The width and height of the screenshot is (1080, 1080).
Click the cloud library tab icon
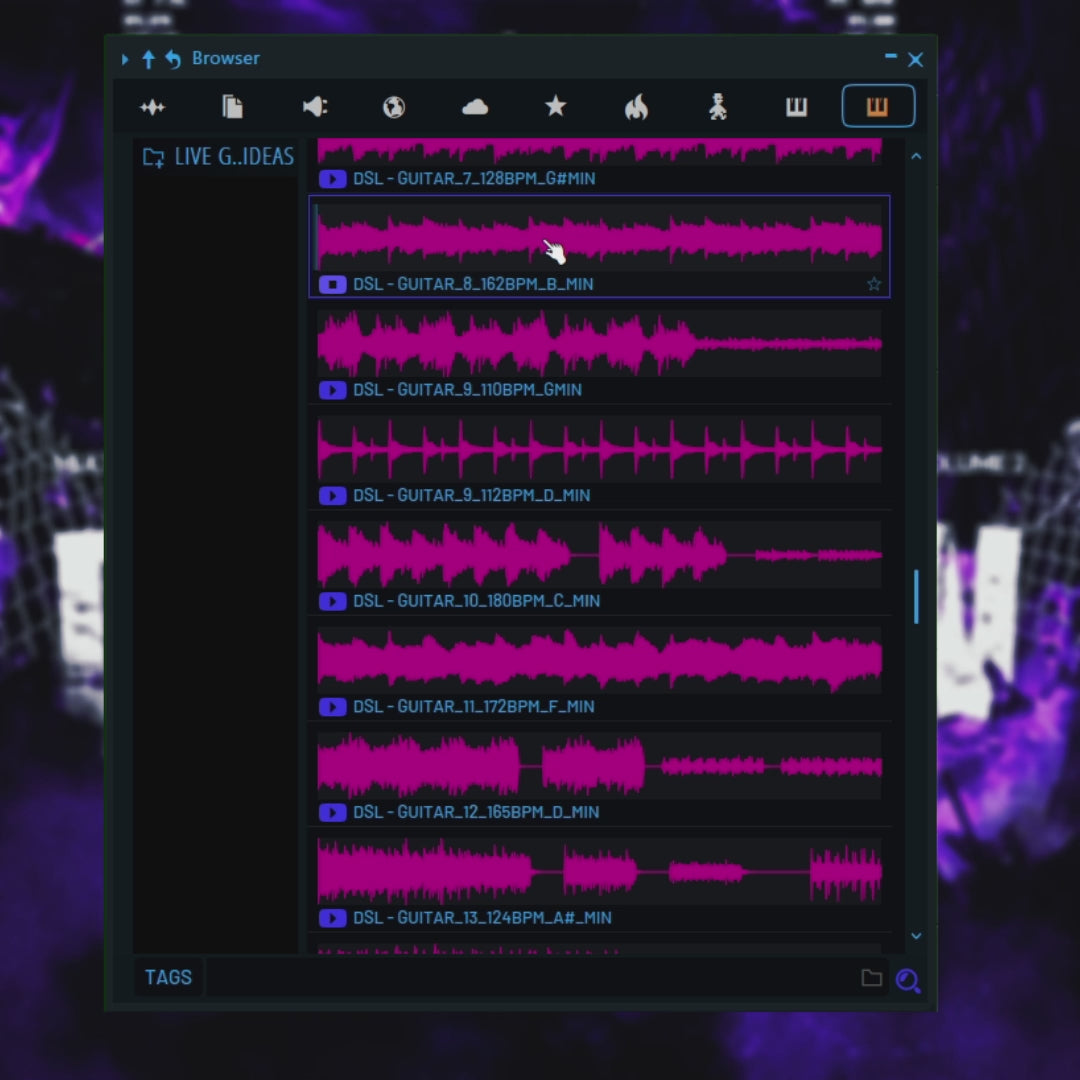click(475, 107)
